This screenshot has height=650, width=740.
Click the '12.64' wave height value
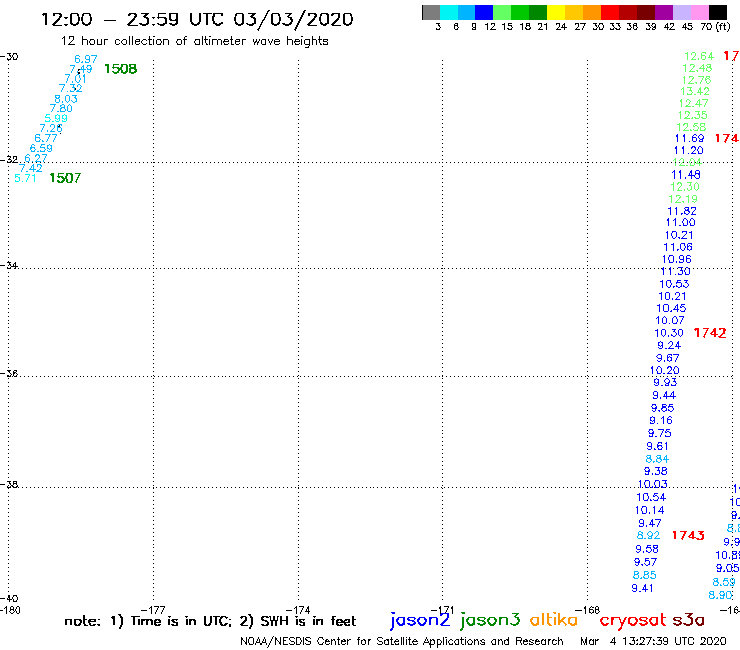click(x=699, y=56)
